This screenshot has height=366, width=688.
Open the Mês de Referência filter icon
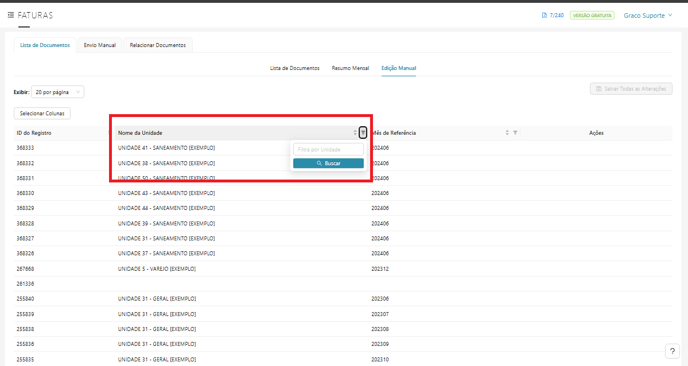(515, 133)
